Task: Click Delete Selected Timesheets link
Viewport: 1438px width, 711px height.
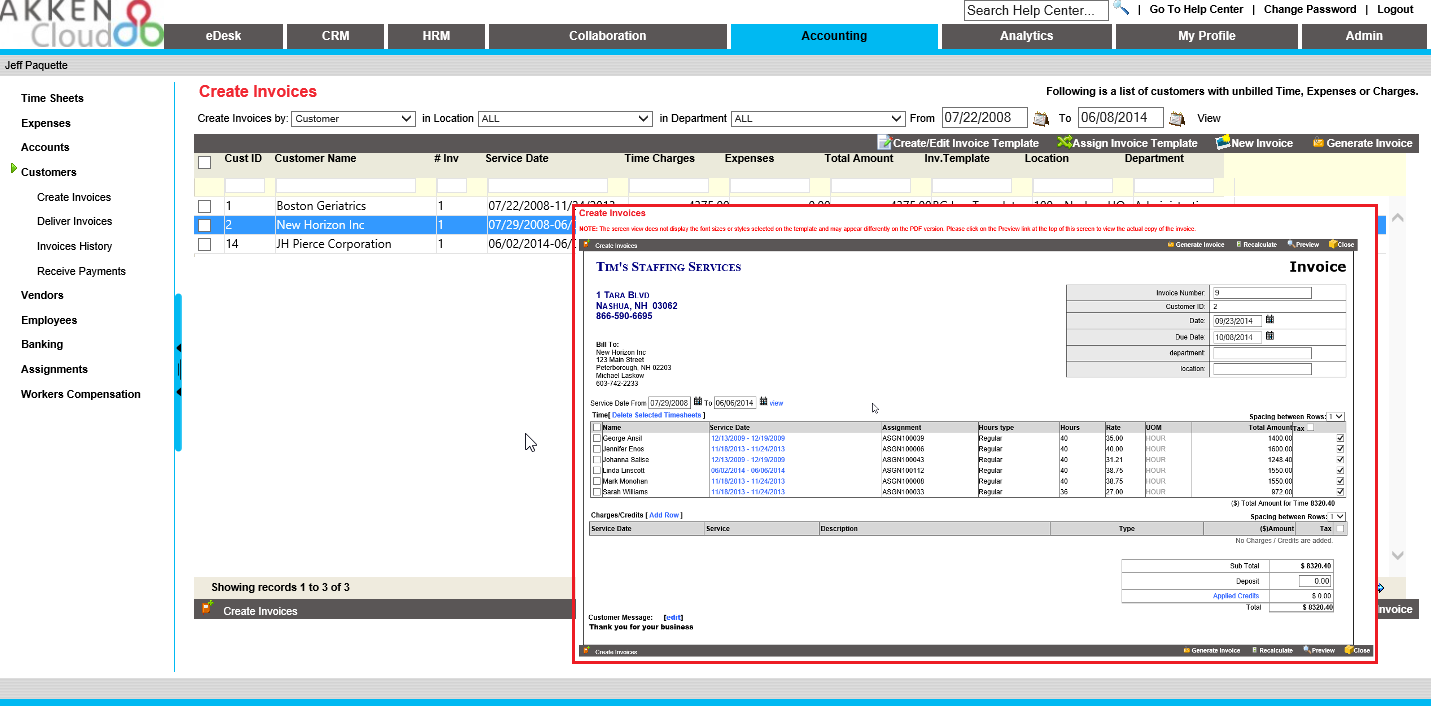Action: tap(657, 414)
